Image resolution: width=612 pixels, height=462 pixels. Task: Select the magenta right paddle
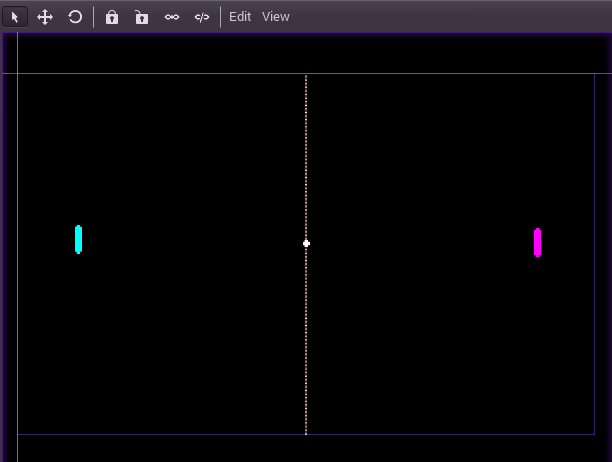pyautogui.click(x=537, y=243)
